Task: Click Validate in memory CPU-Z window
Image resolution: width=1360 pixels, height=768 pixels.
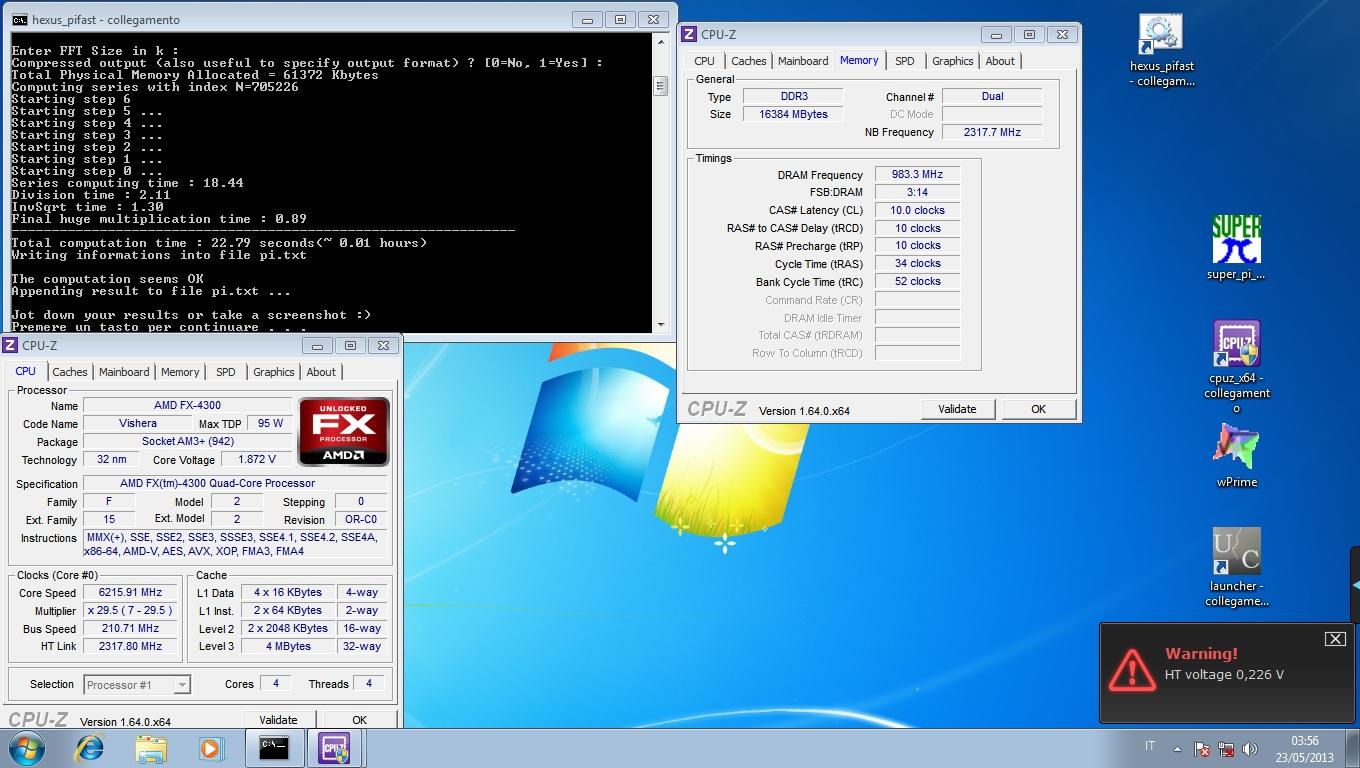Action: (956, 409)
